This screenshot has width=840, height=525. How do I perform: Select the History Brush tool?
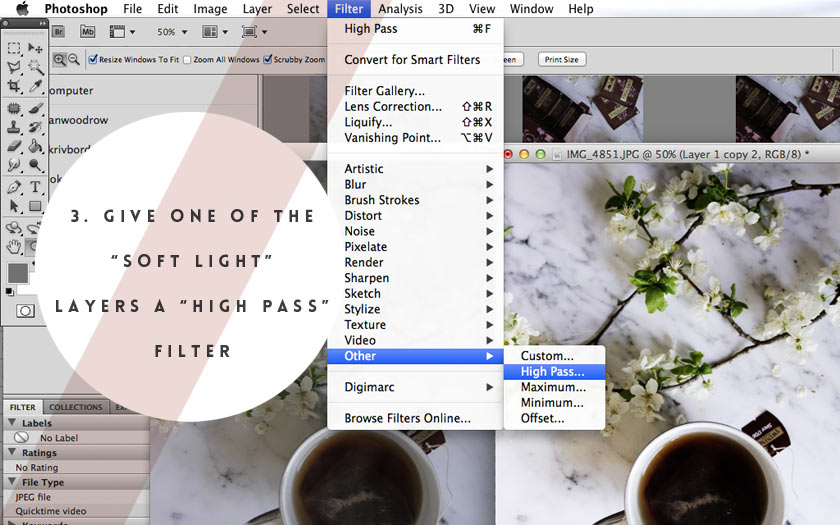coord(35,127)
